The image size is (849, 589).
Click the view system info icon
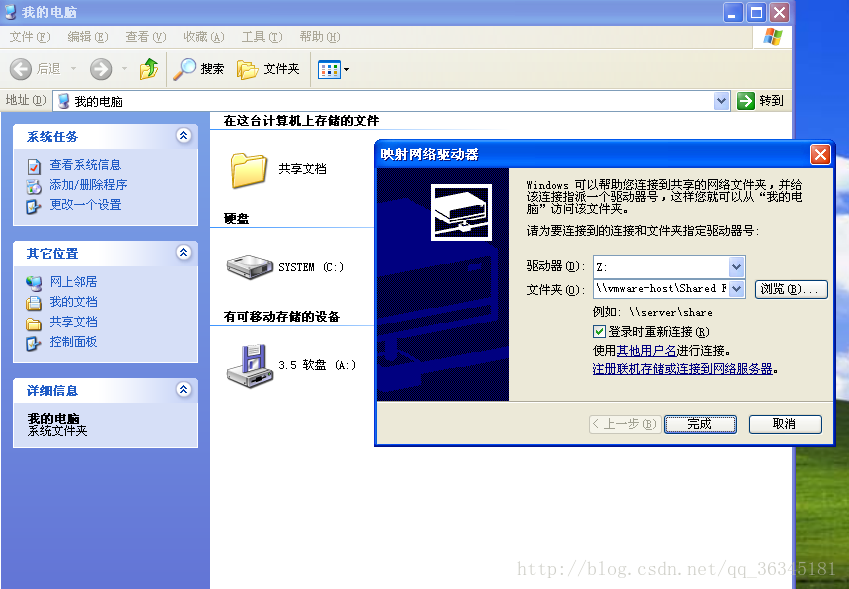coord(34,166)
